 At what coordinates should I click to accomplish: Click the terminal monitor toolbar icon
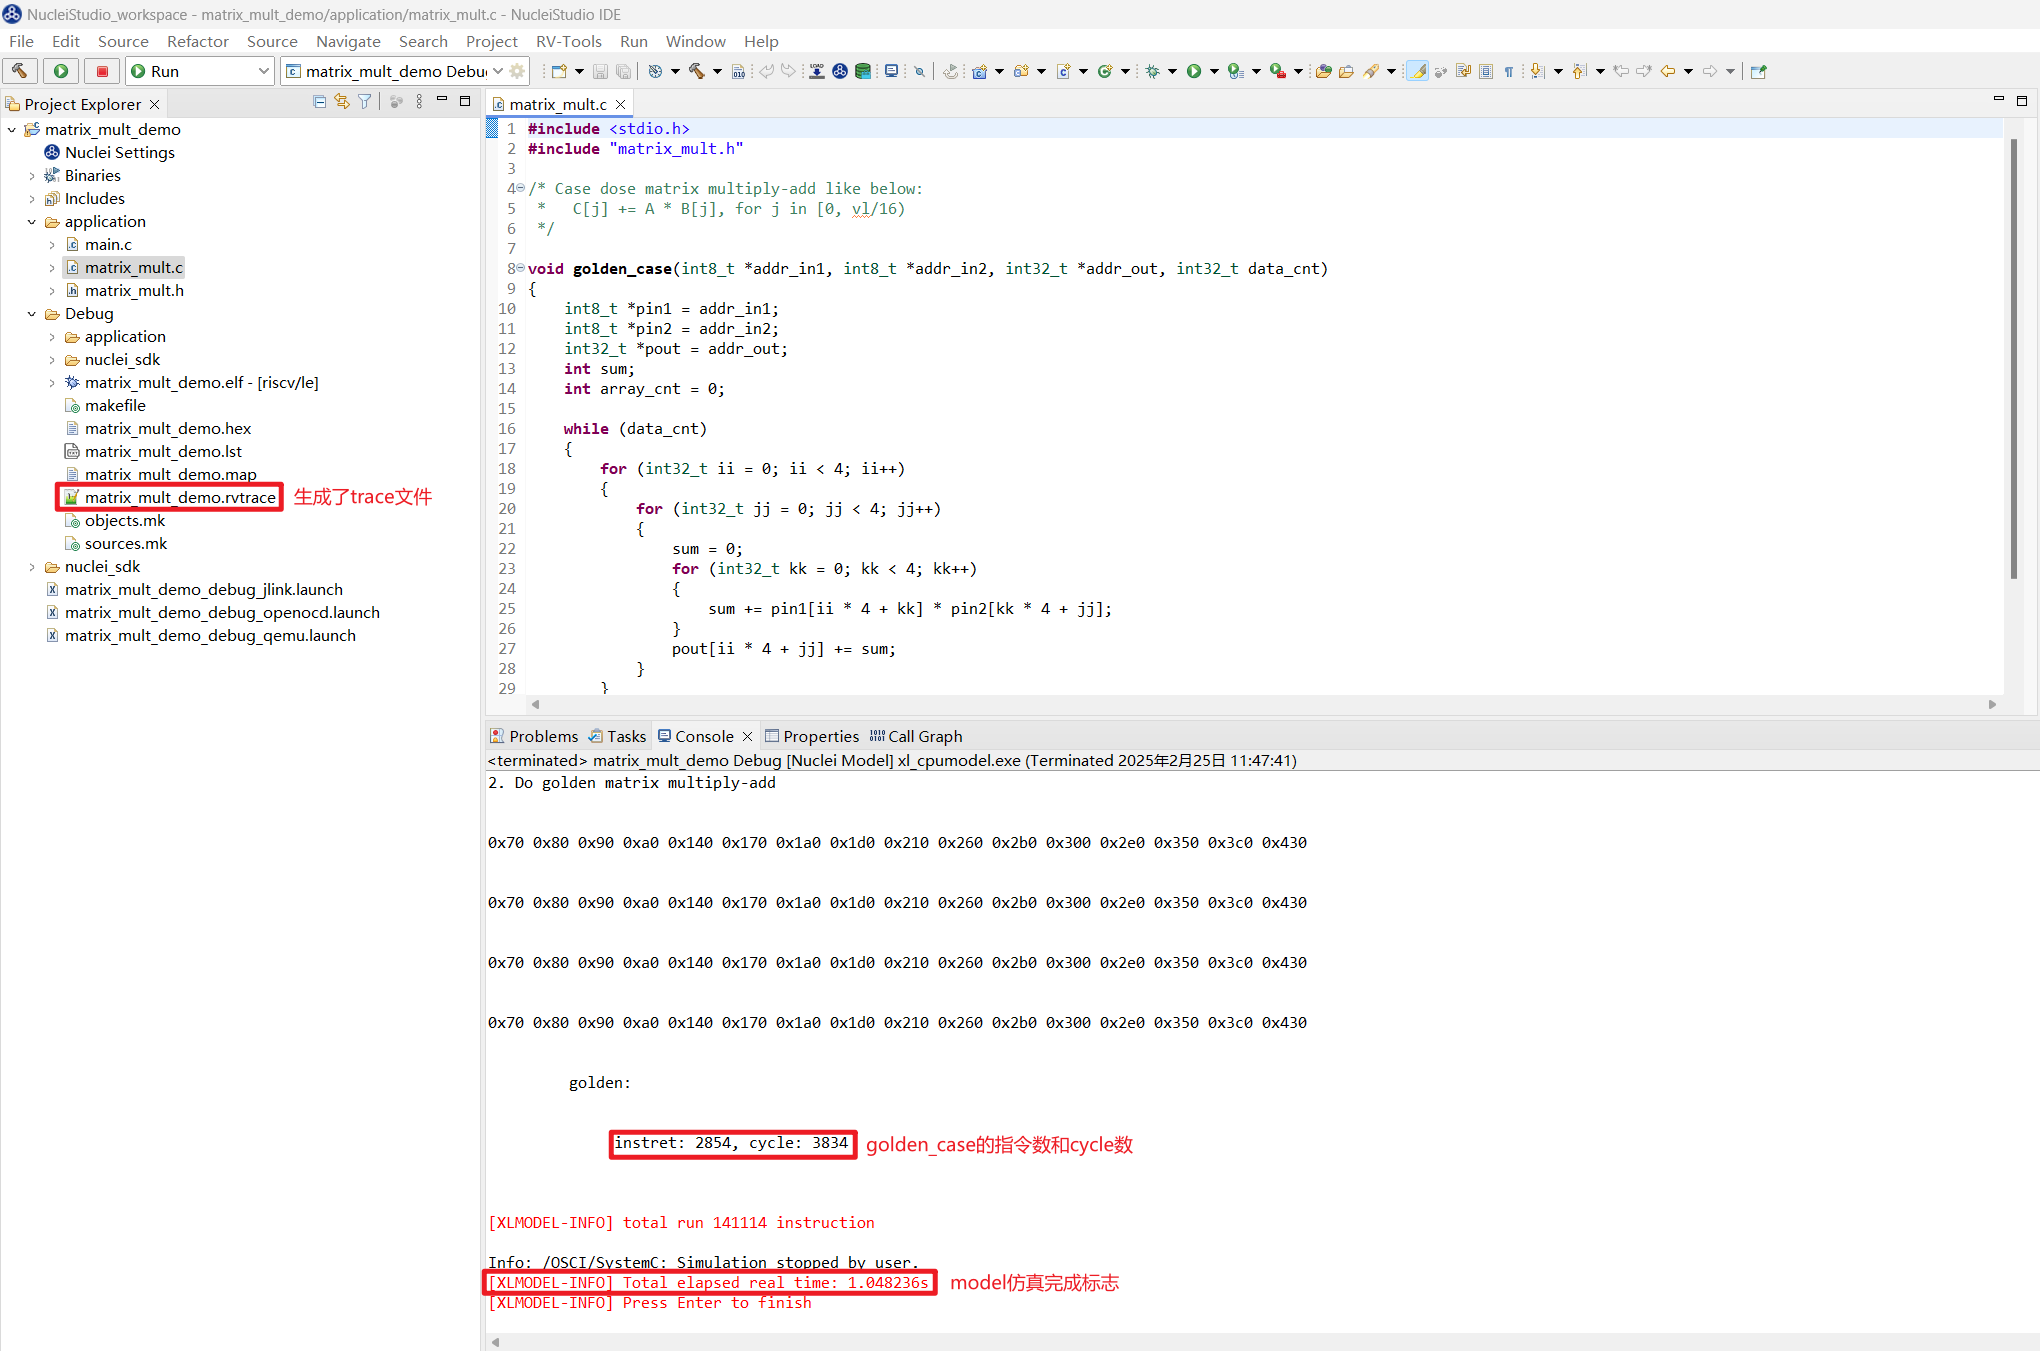coord(891,71)
